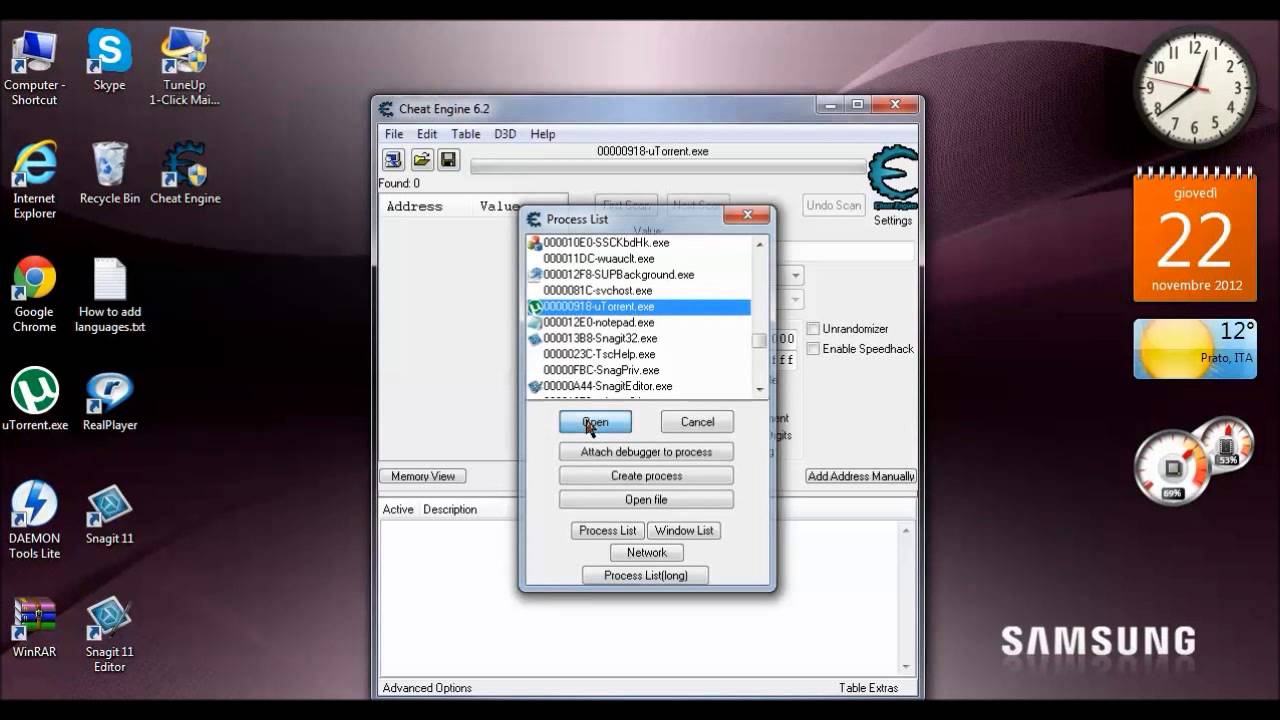Image resolution: width=1280 pixels, height=720 pixels.
Task: Click the Process List(long) button
Action: (x=646, y=576)
